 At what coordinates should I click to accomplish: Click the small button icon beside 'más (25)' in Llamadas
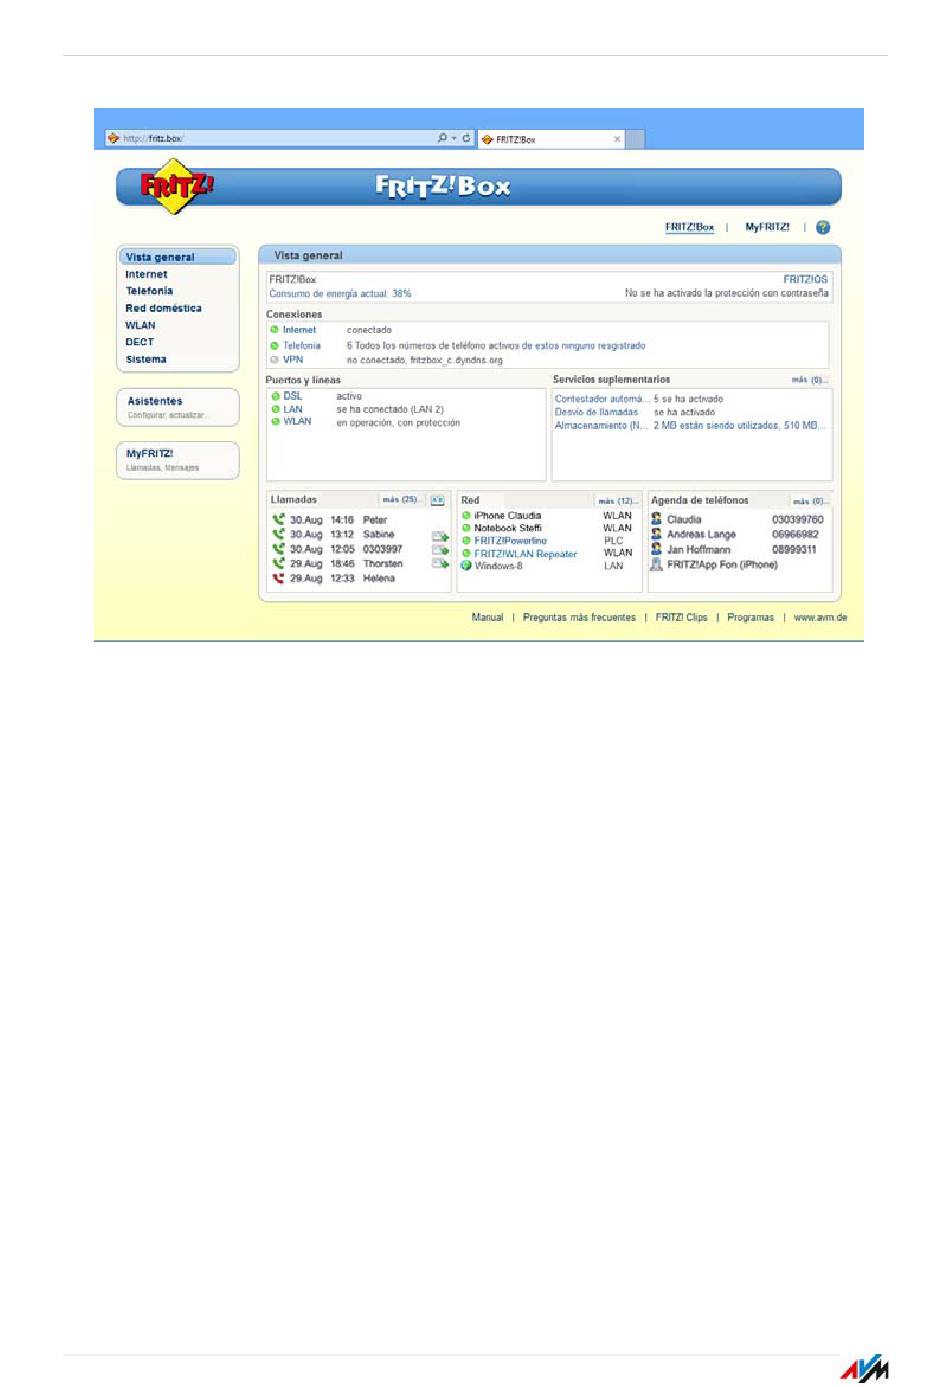tap(437, 500)
